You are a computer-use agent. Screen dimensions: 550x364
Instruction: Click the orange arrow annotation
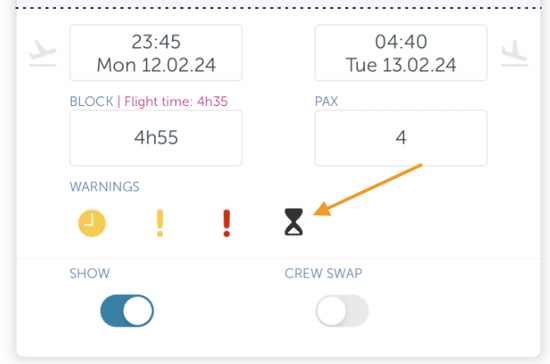tap(368, 189)
